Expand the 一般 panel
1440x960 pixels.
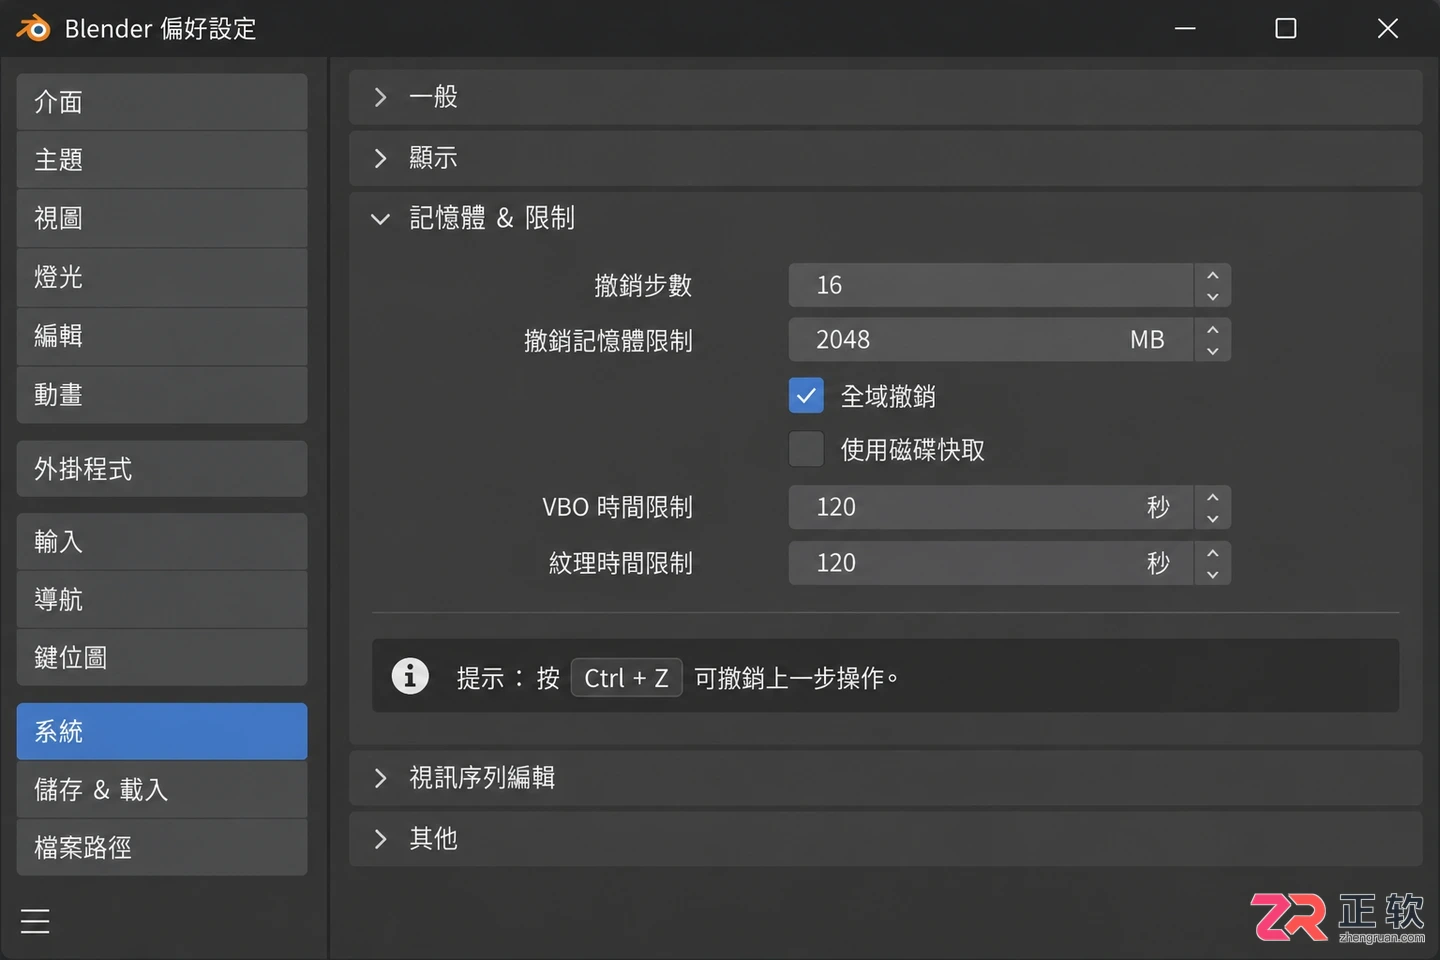click(885, 97)
